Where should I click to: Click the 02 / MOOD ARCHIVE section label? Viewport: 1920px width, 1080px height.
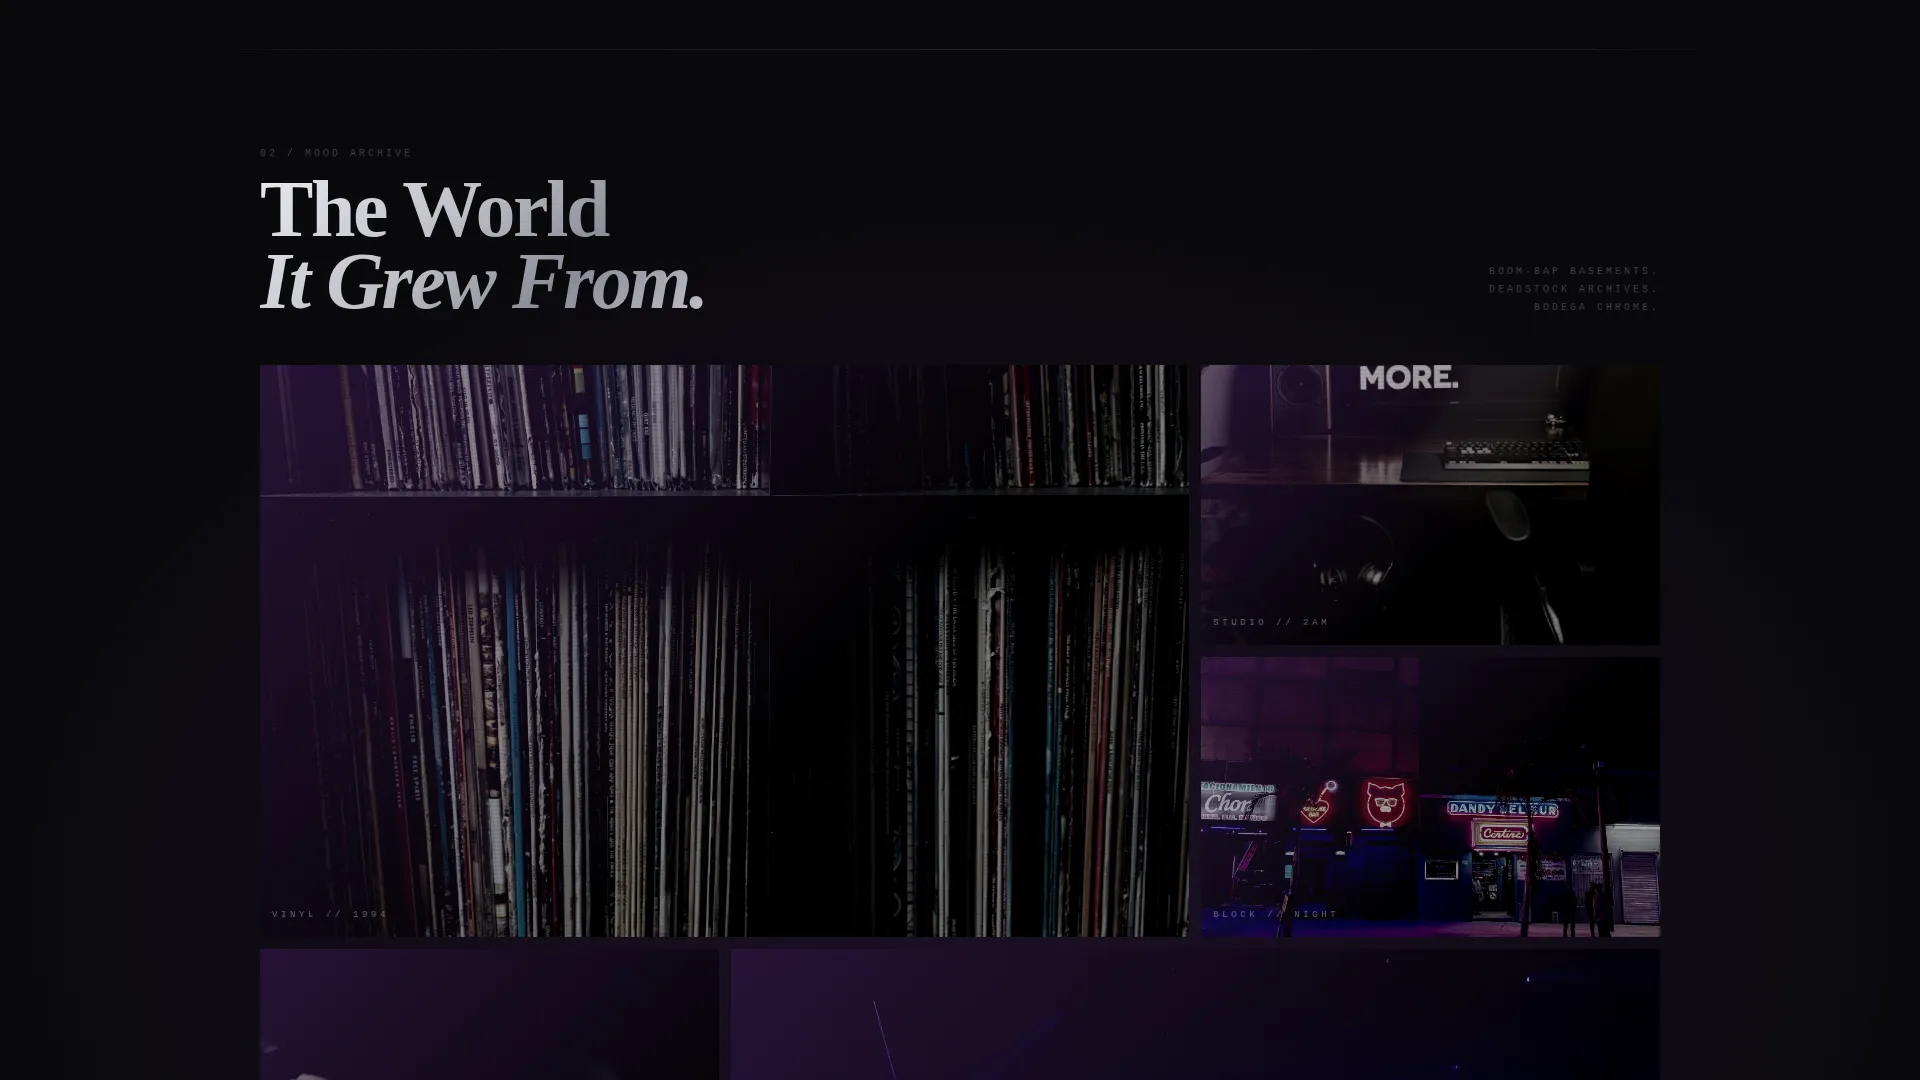(335, 153)
